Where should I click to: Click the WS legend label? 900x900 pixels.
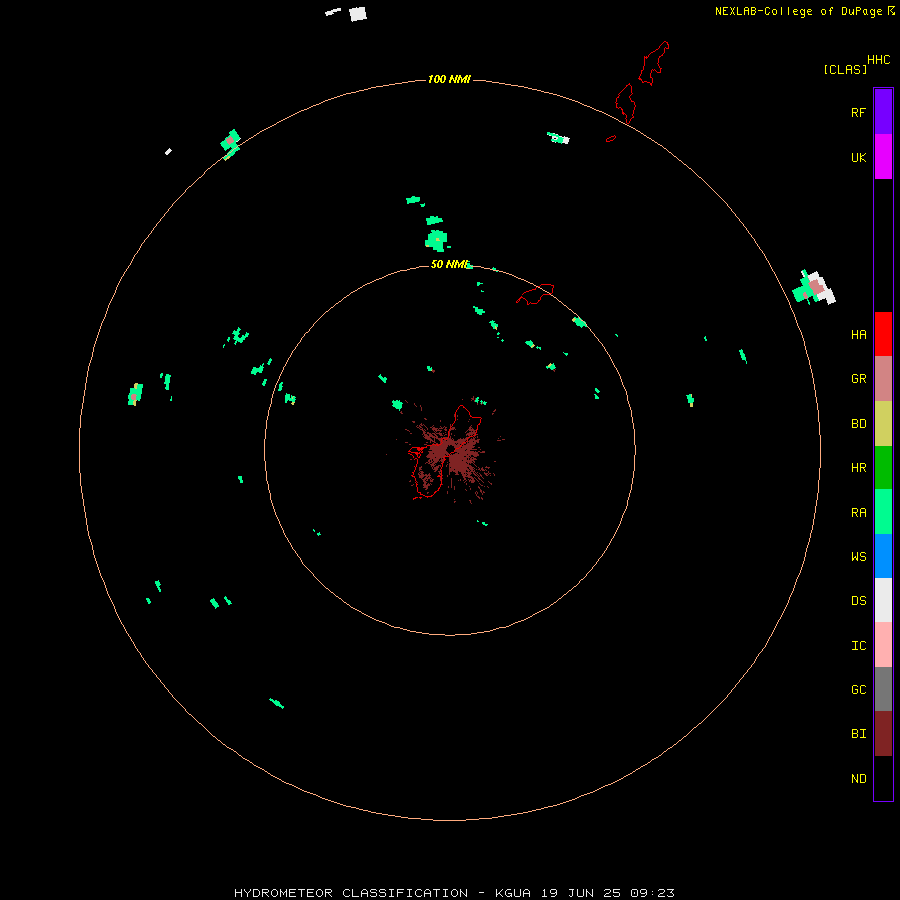click(858, 556)
